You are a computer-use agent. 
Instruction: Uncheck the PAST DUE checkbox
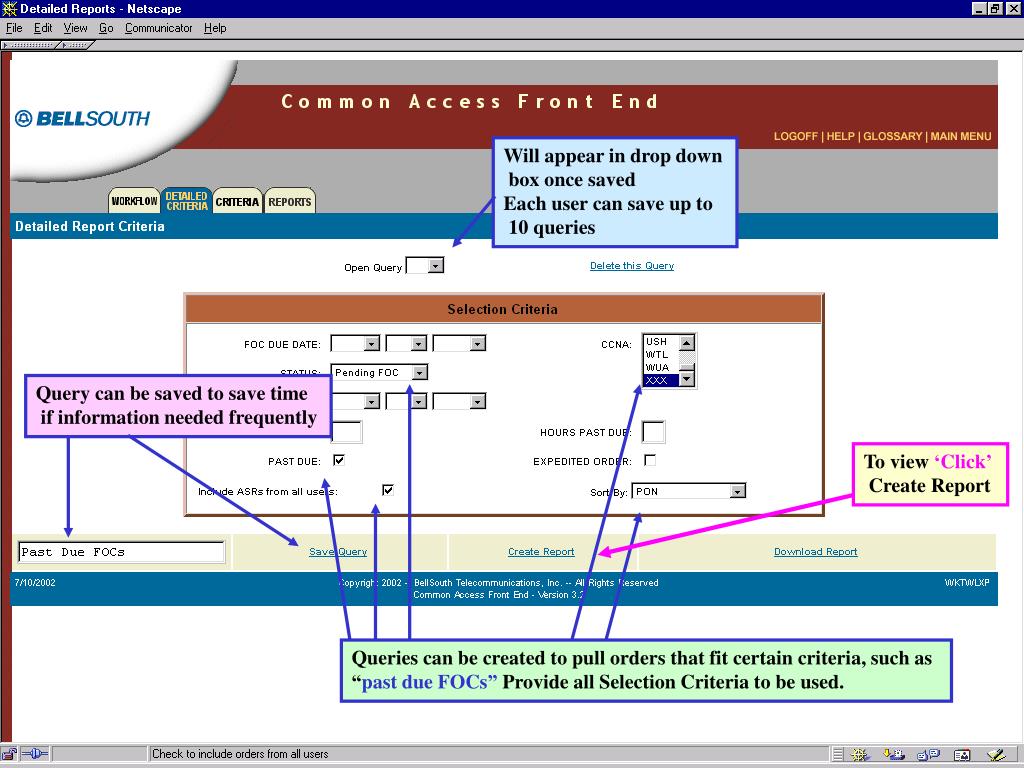(x=338, y=460)
